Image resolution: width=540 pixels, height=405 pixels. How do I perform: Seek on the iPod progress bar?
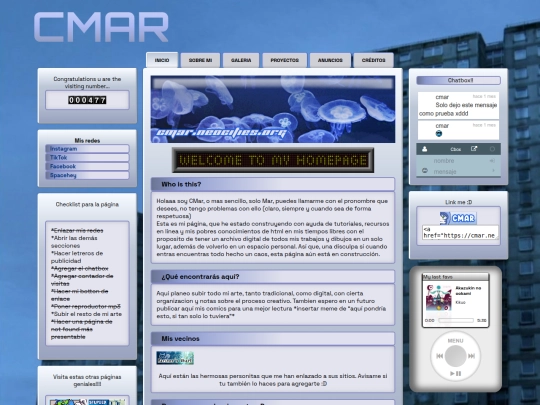(456, 321)
